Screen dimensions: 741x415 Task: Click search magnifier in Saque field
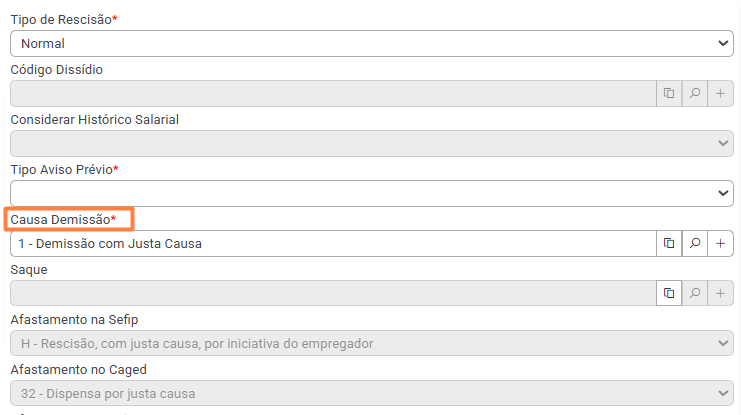695,293
